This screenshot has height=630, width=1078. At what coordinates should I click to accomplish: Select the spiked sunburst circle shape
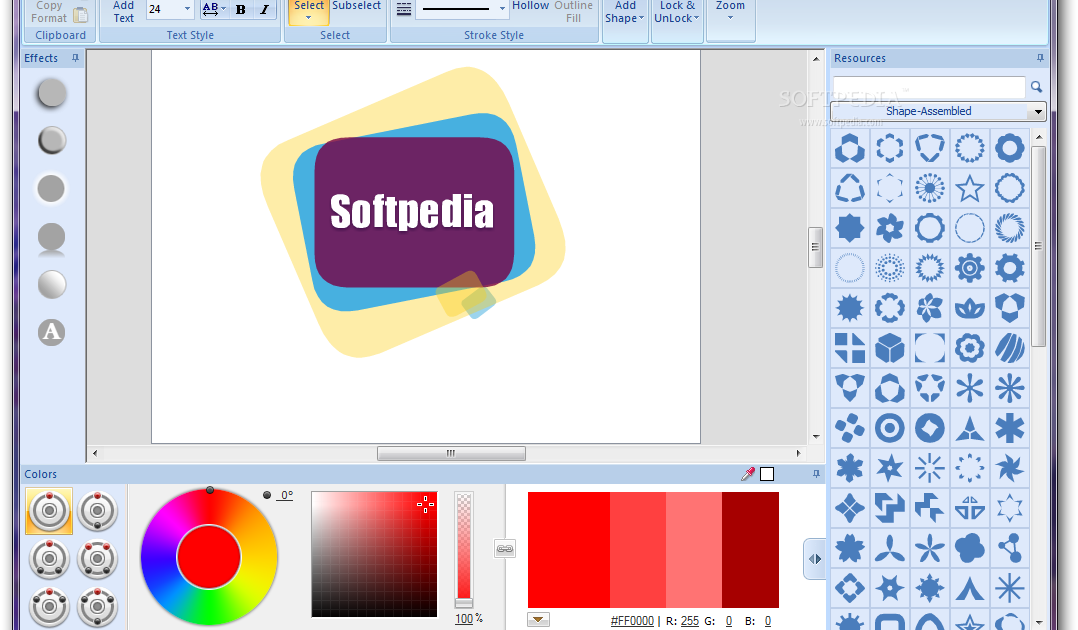coord(850,308)
